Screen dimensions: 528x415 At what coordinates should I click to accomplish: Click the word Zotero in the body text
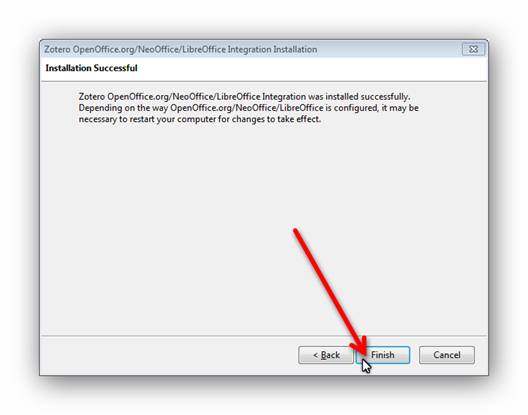[92, 97]
